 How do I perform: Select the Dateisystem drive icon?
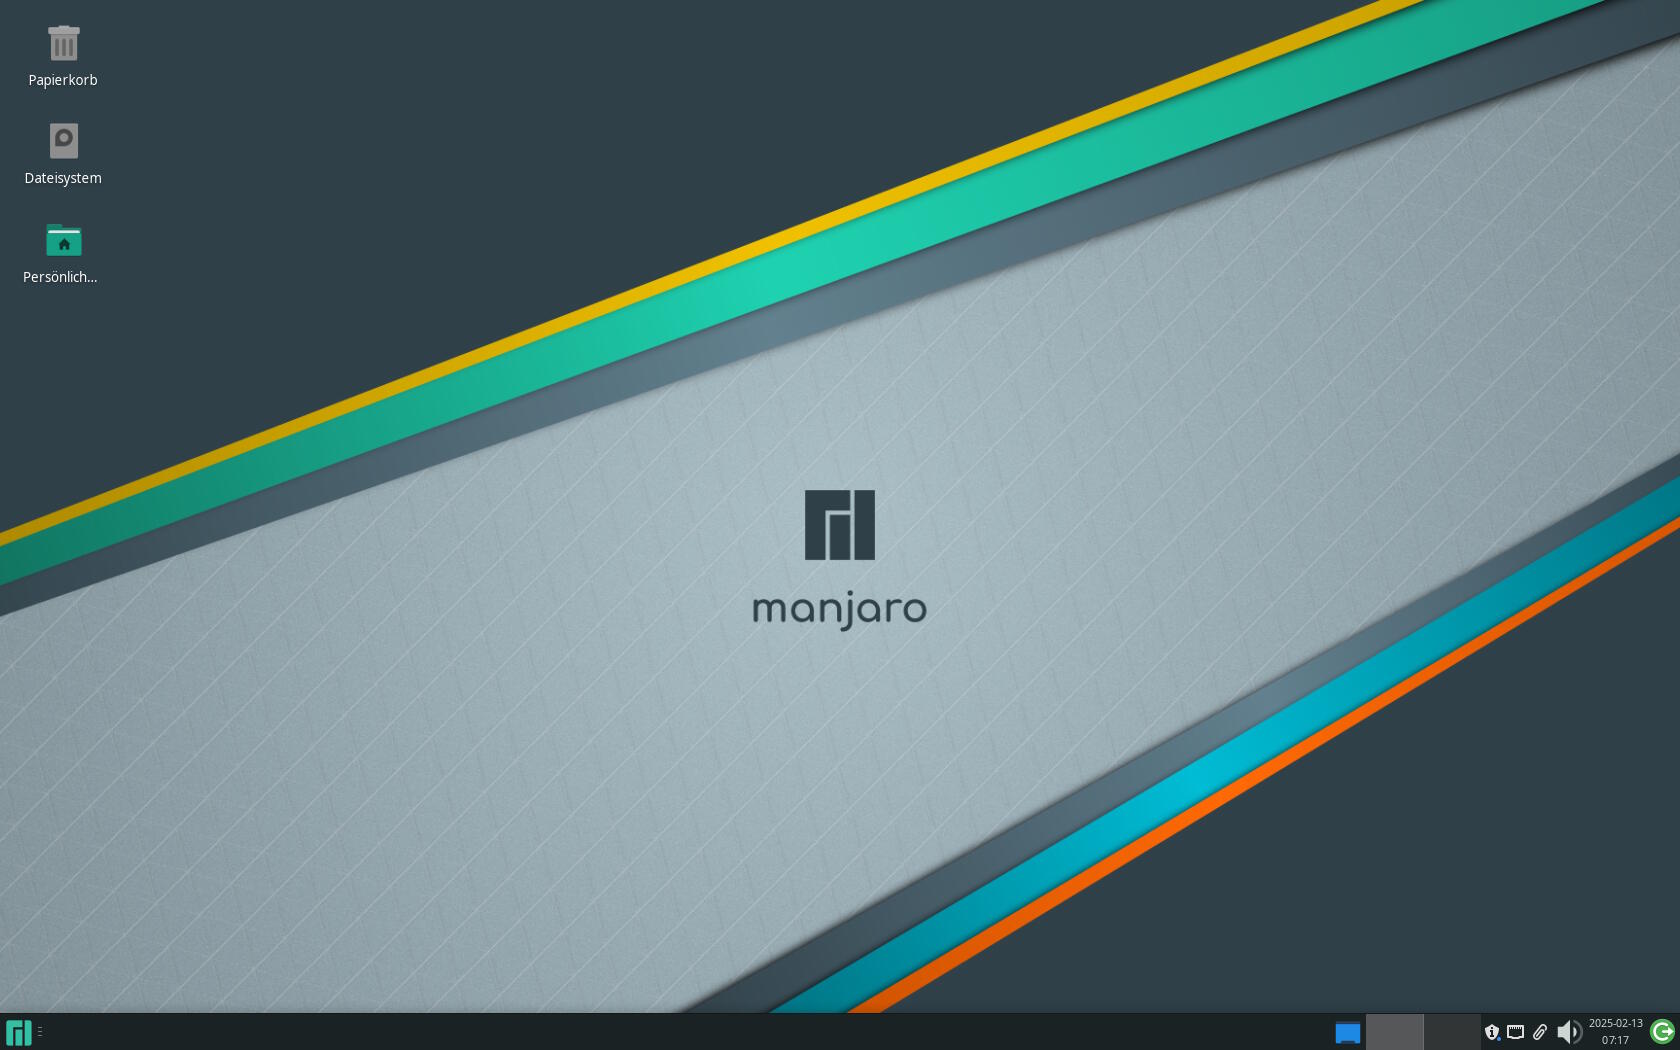63,141
